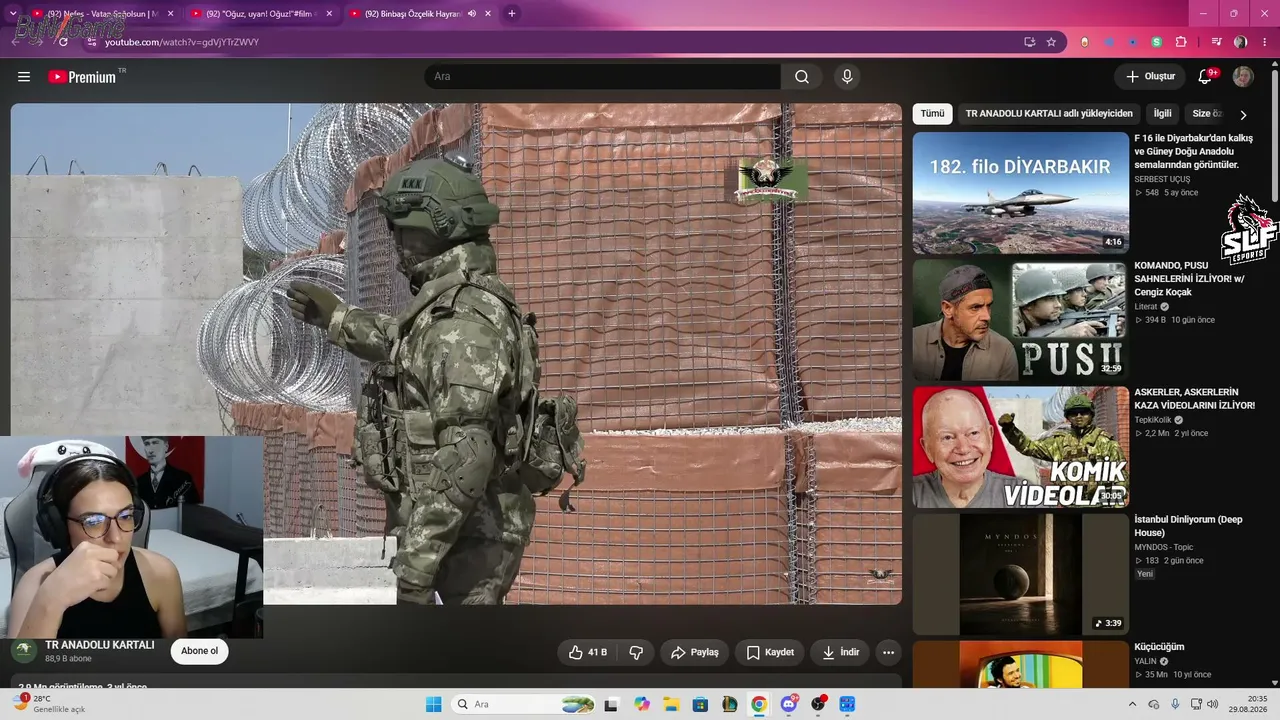Open League of Legends icon on taskbar
This screenshot has height=720, width=1280.
tap(730, 704)
